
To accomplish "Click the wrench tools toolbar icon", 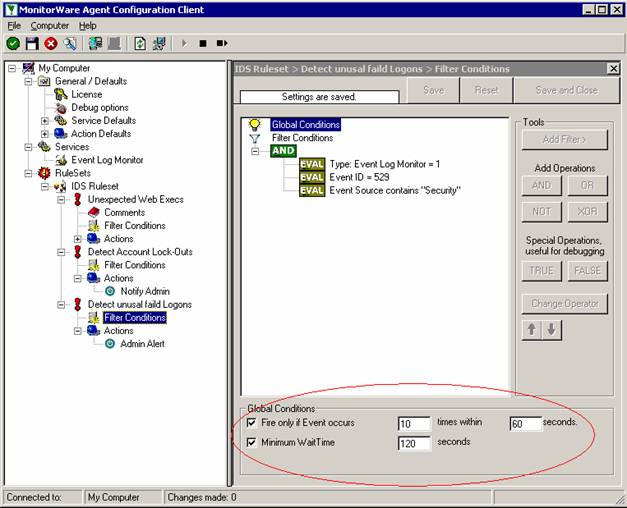I will pyautogui.click(x=70, y=43).
